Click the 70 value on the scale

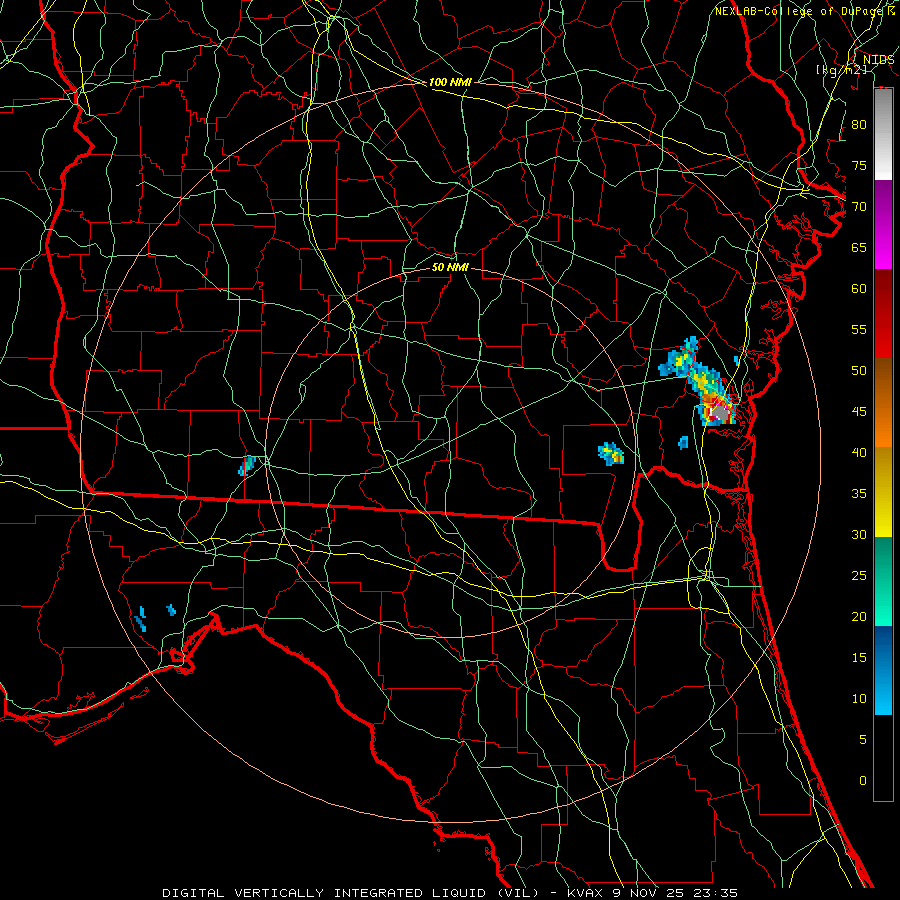point(859,207)
